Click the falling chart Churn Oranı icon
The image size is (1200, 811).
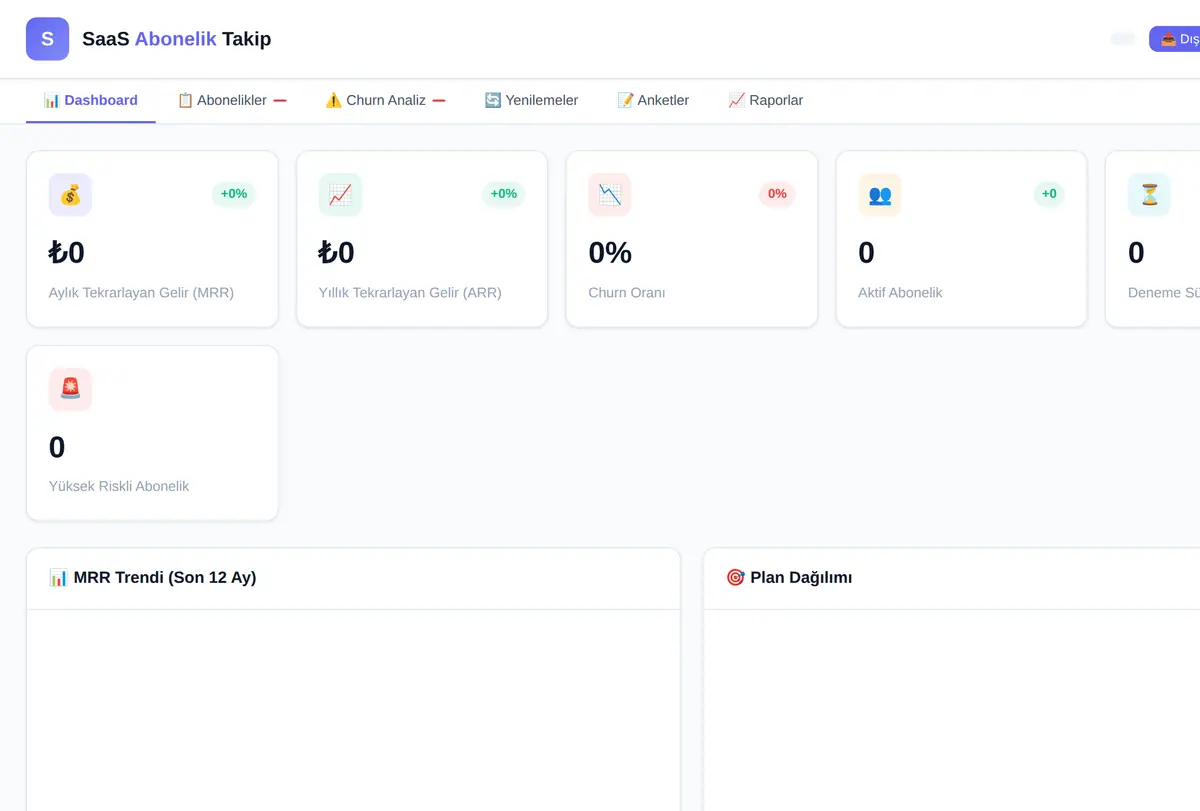tap(610, 195)
